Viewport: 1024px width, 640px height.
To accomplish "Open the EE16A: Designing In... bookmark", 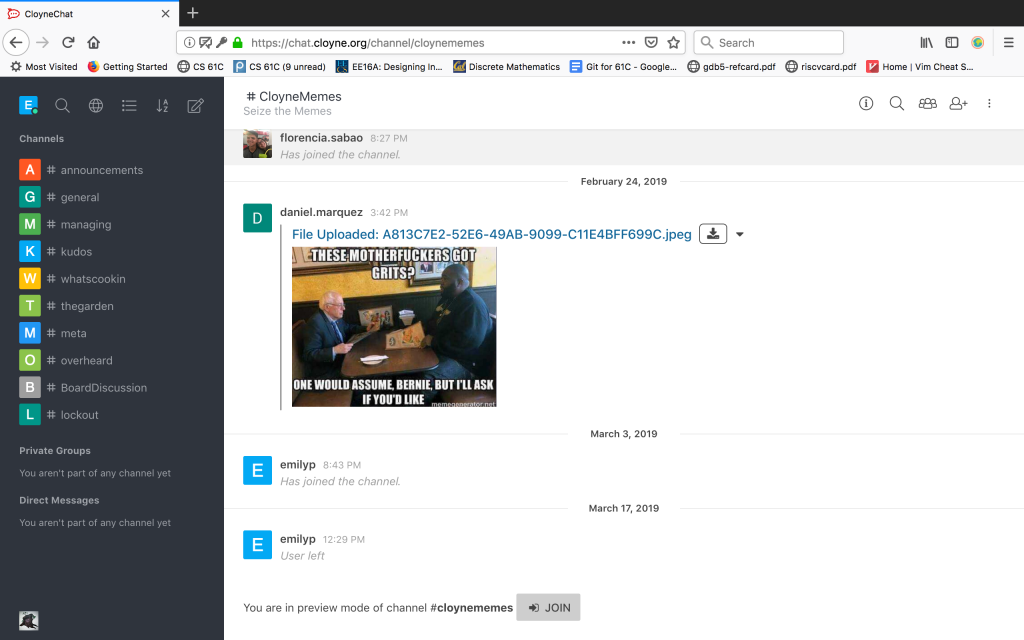I will pos(389,67).
